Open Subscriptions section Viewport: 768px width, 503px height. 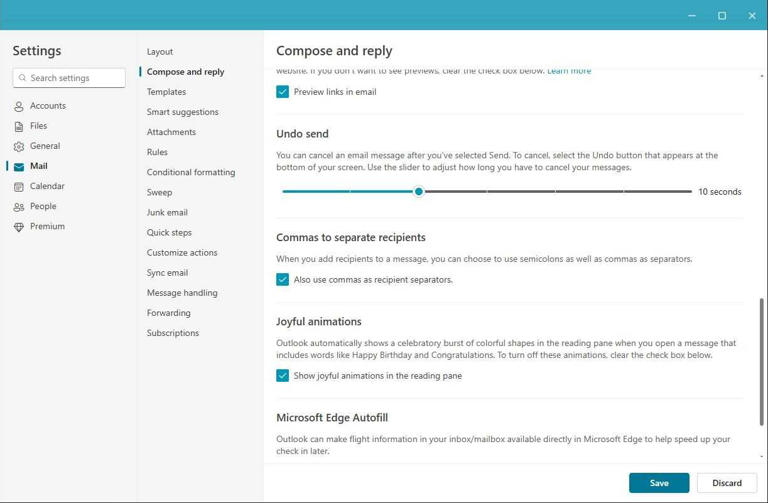(x=172, y=333)
